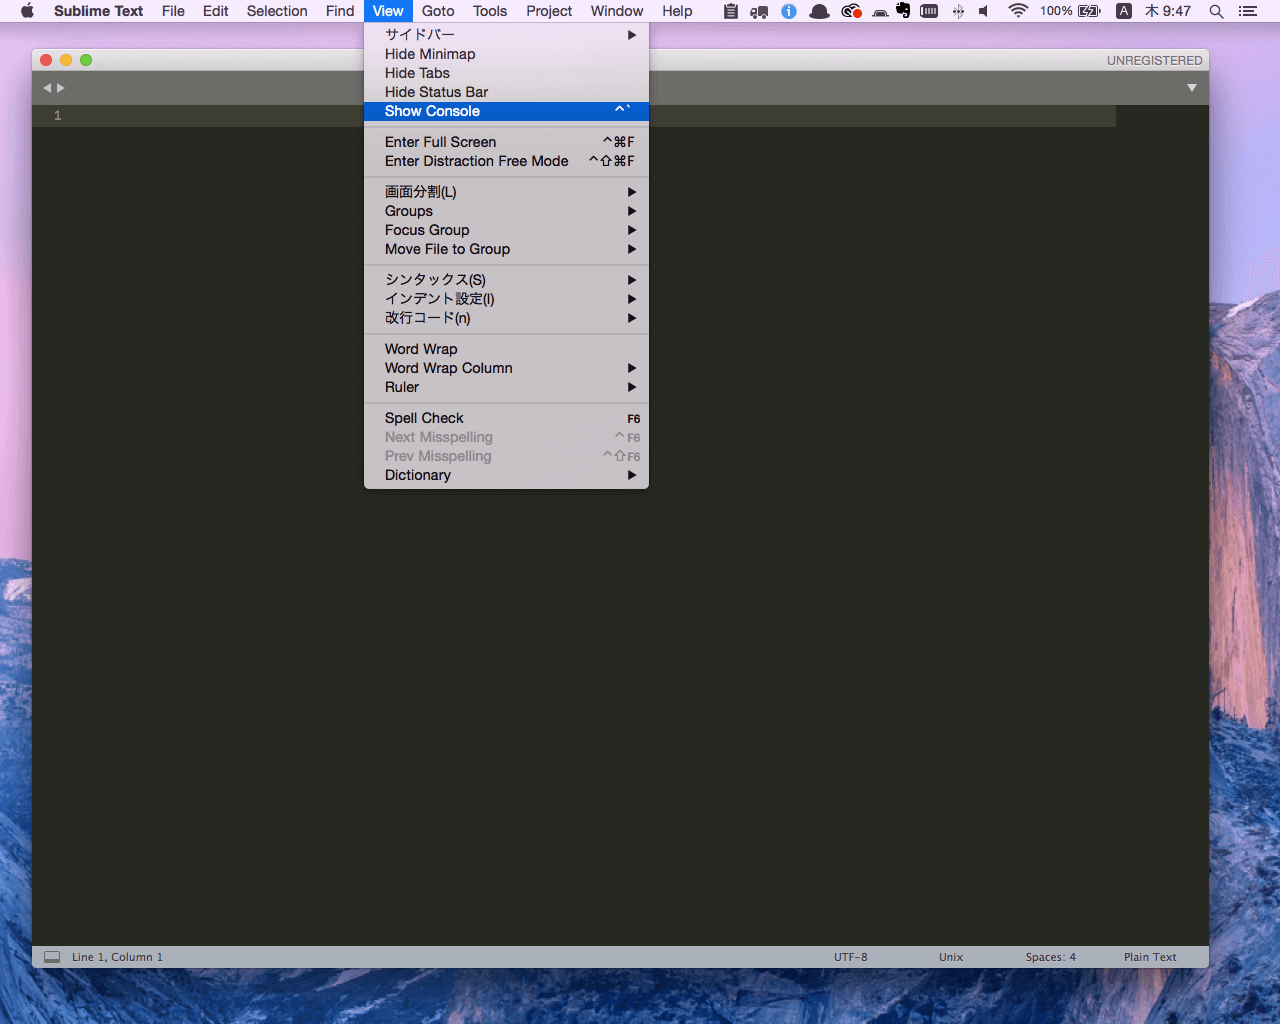The height and width of the screenshot is (1024, 1280).
Task: Click the UNREGISTERED title bar label
Action: pos(1155,60)
